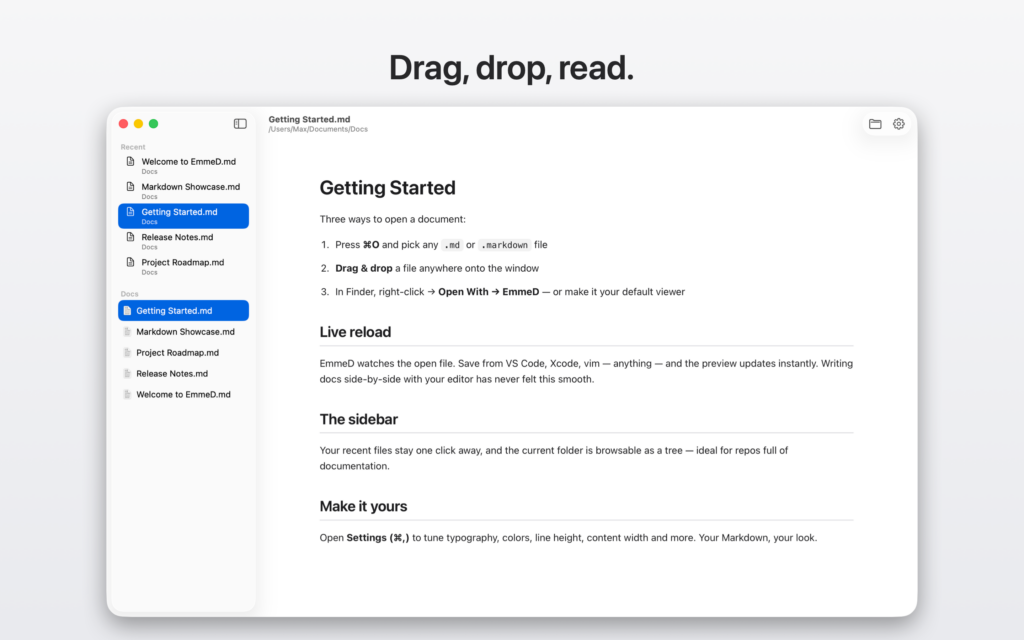Click the Getting Started main heading
This screenshot has width=1024, height=640.
click(x=387, y=188)
